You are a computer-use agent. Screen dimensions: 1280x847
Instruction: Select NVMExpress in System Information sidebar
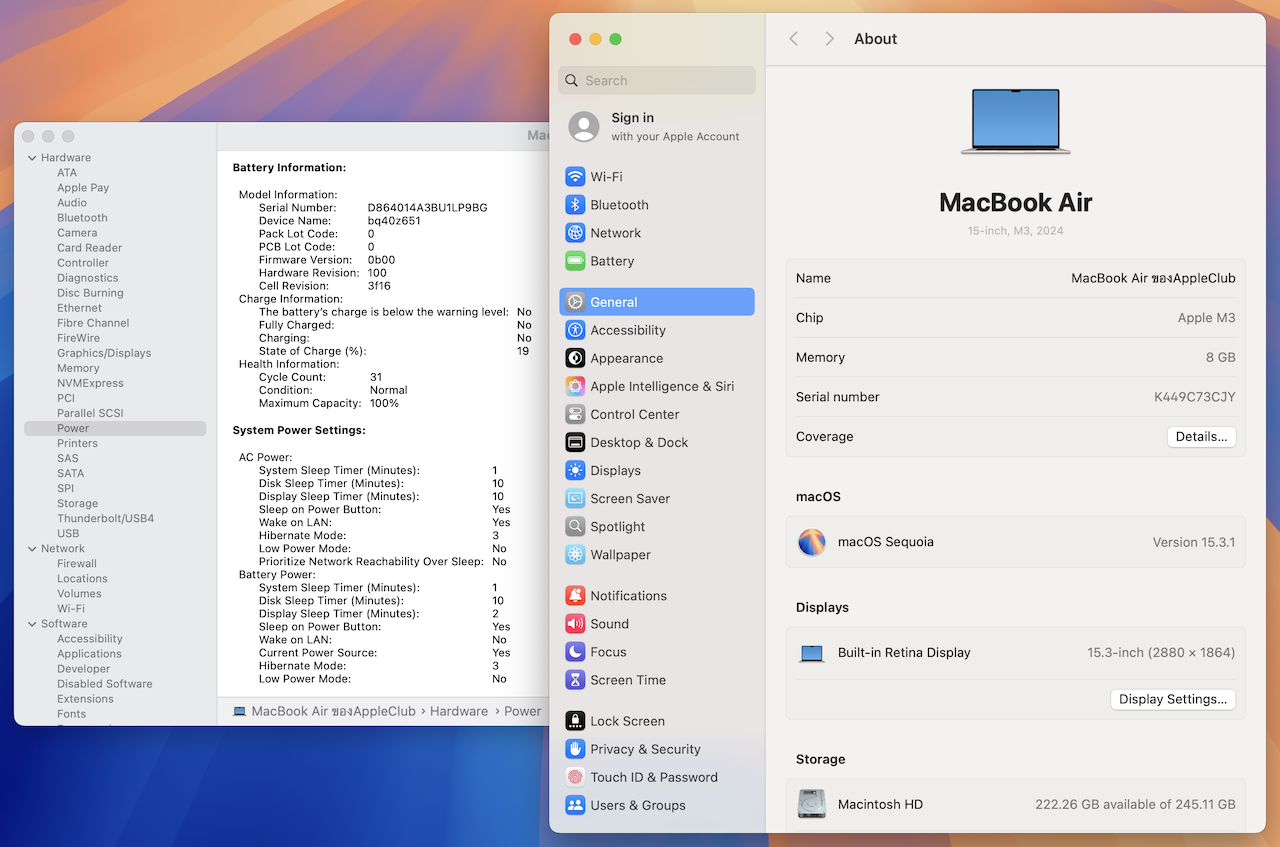pos(90,383)
